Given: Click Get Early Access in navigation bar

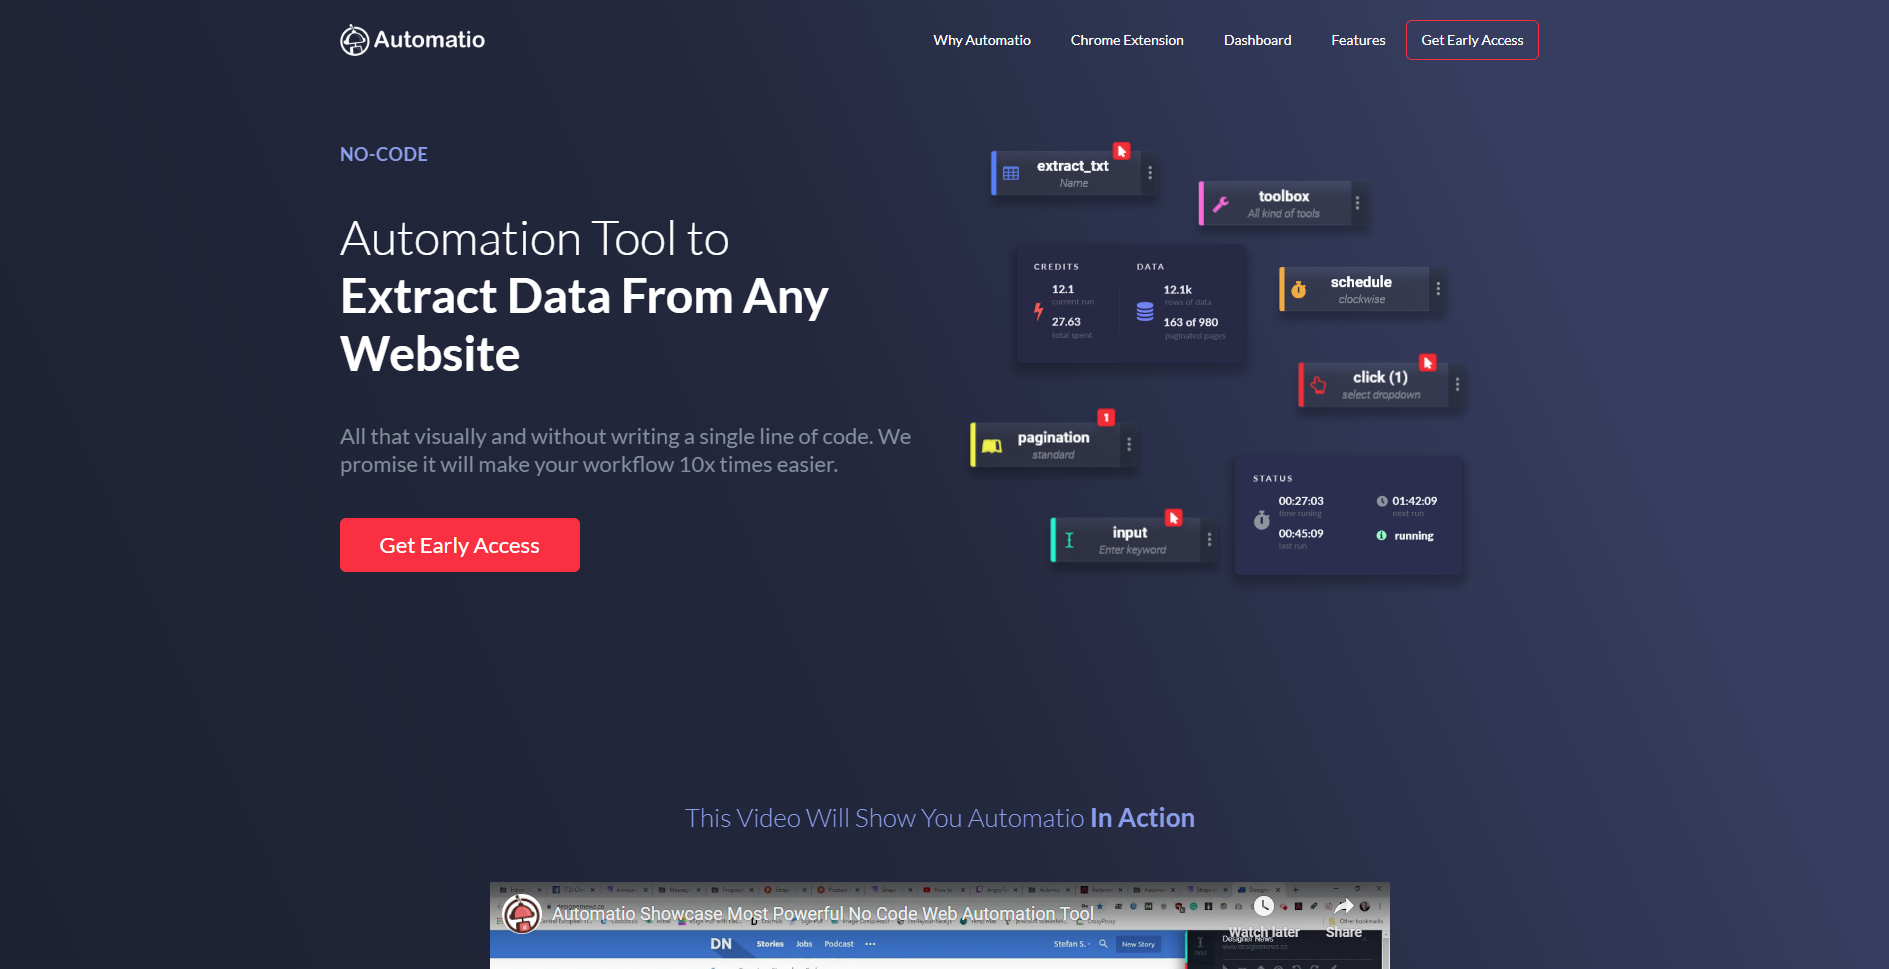Looking at the screenshot, I should [1472, 40].
